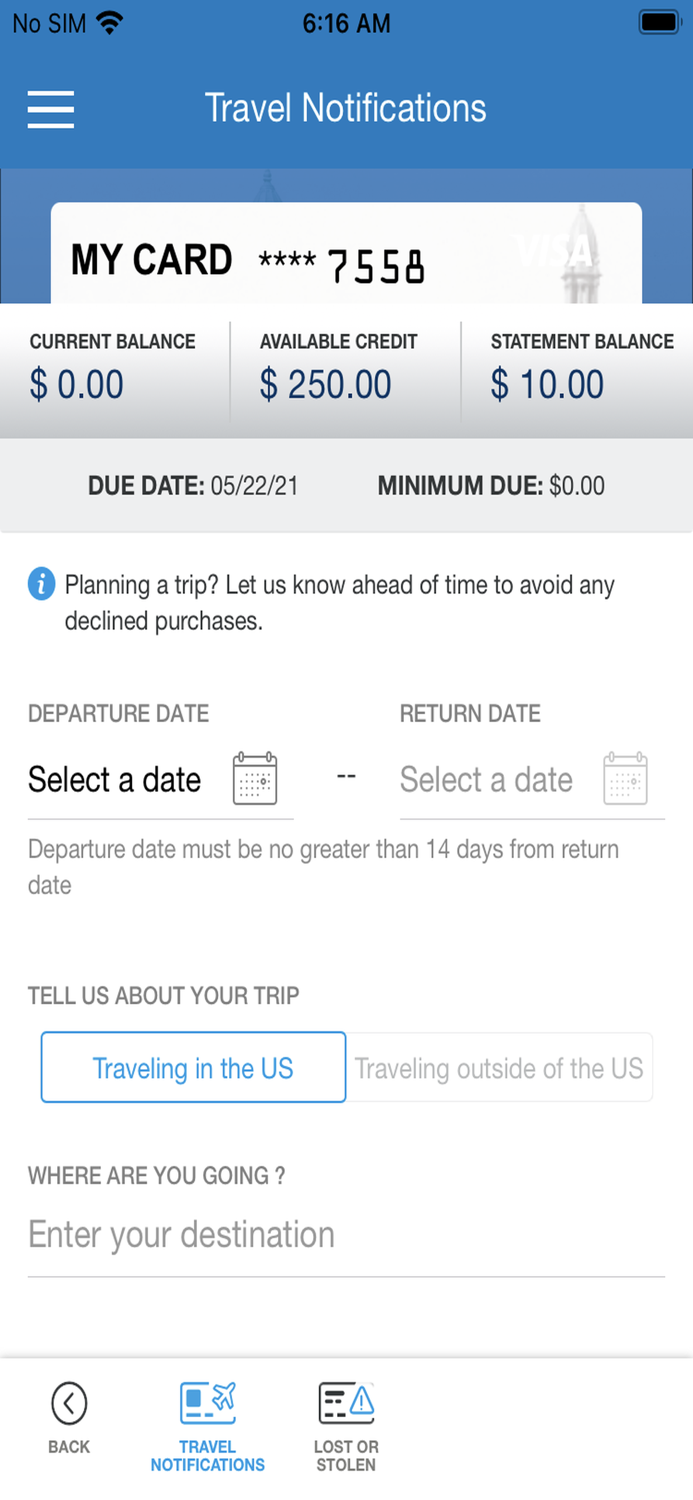
Task: Tap the Current Balance amount
Action: pyautogui.click(x=77, y=385)
